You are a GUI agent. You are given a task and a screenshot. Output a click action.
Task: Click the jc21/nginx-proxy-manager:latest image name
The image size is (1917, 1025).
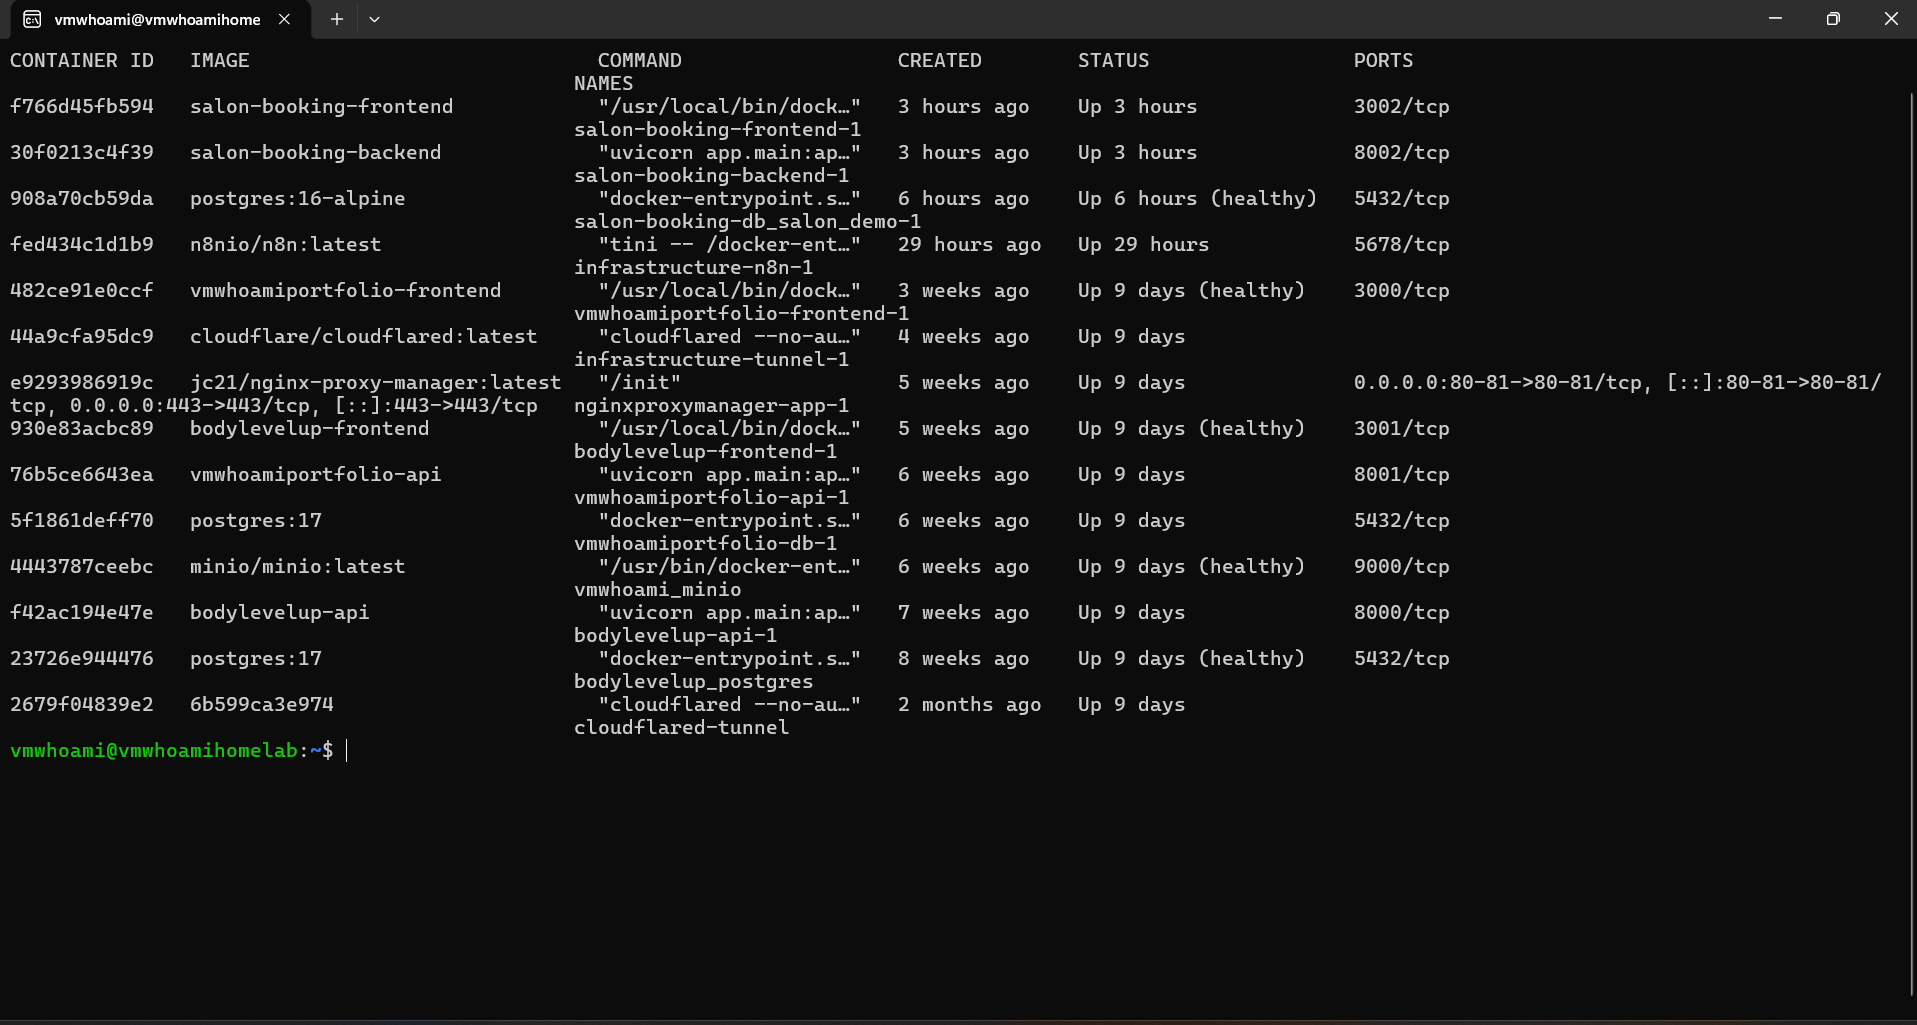click(x=375, y=382)
